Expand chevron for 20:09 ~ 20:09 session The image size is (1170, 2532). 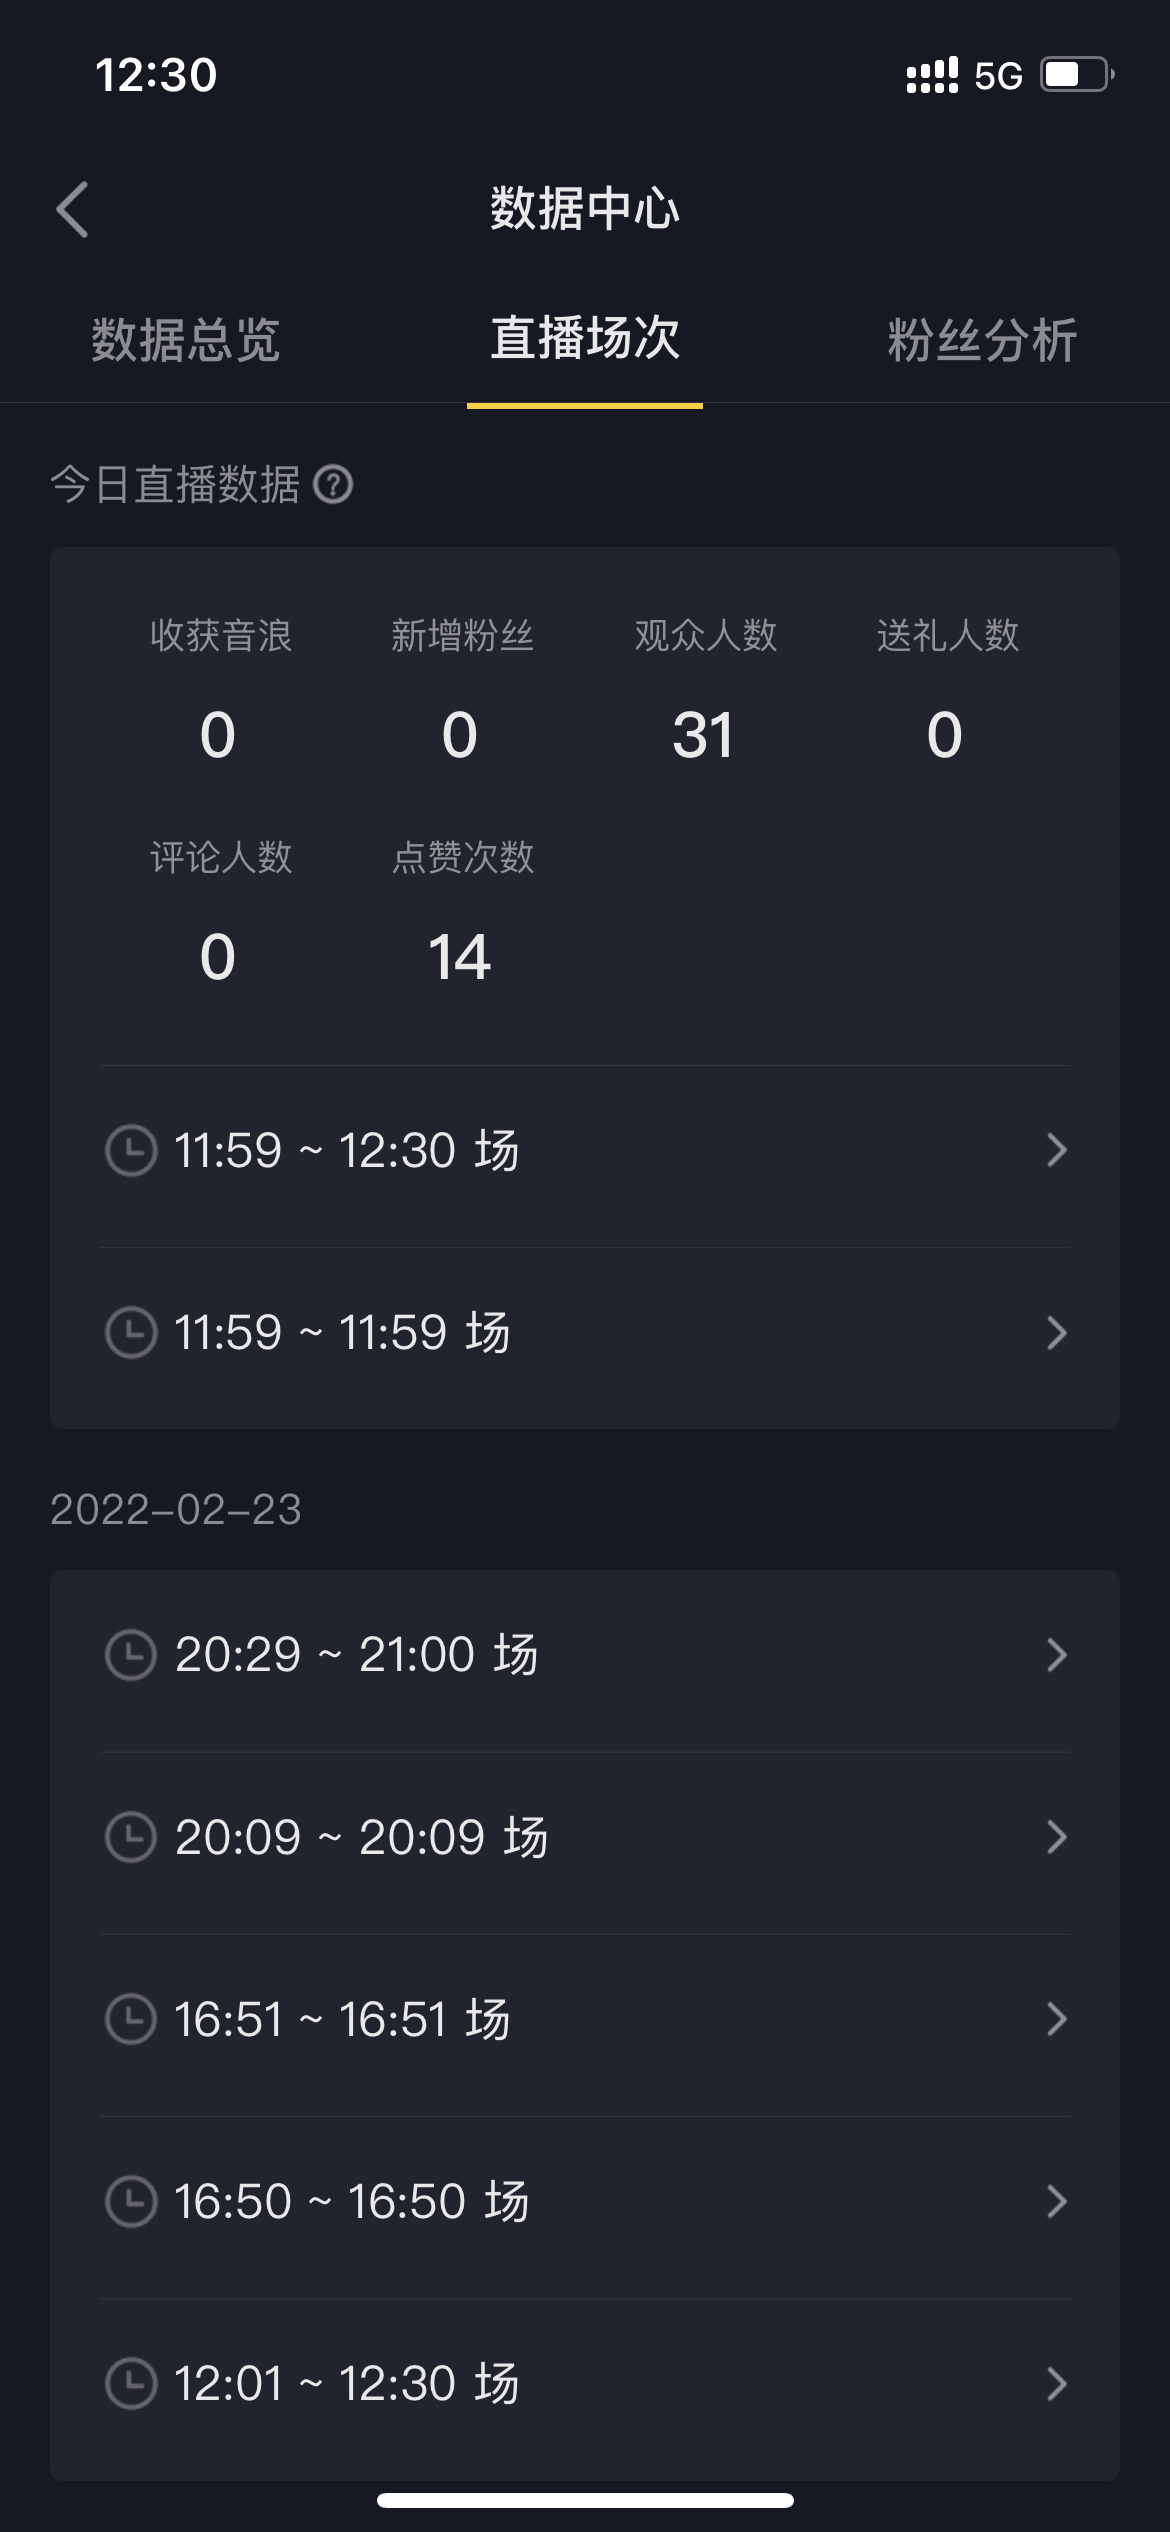pos(1056,1837)
